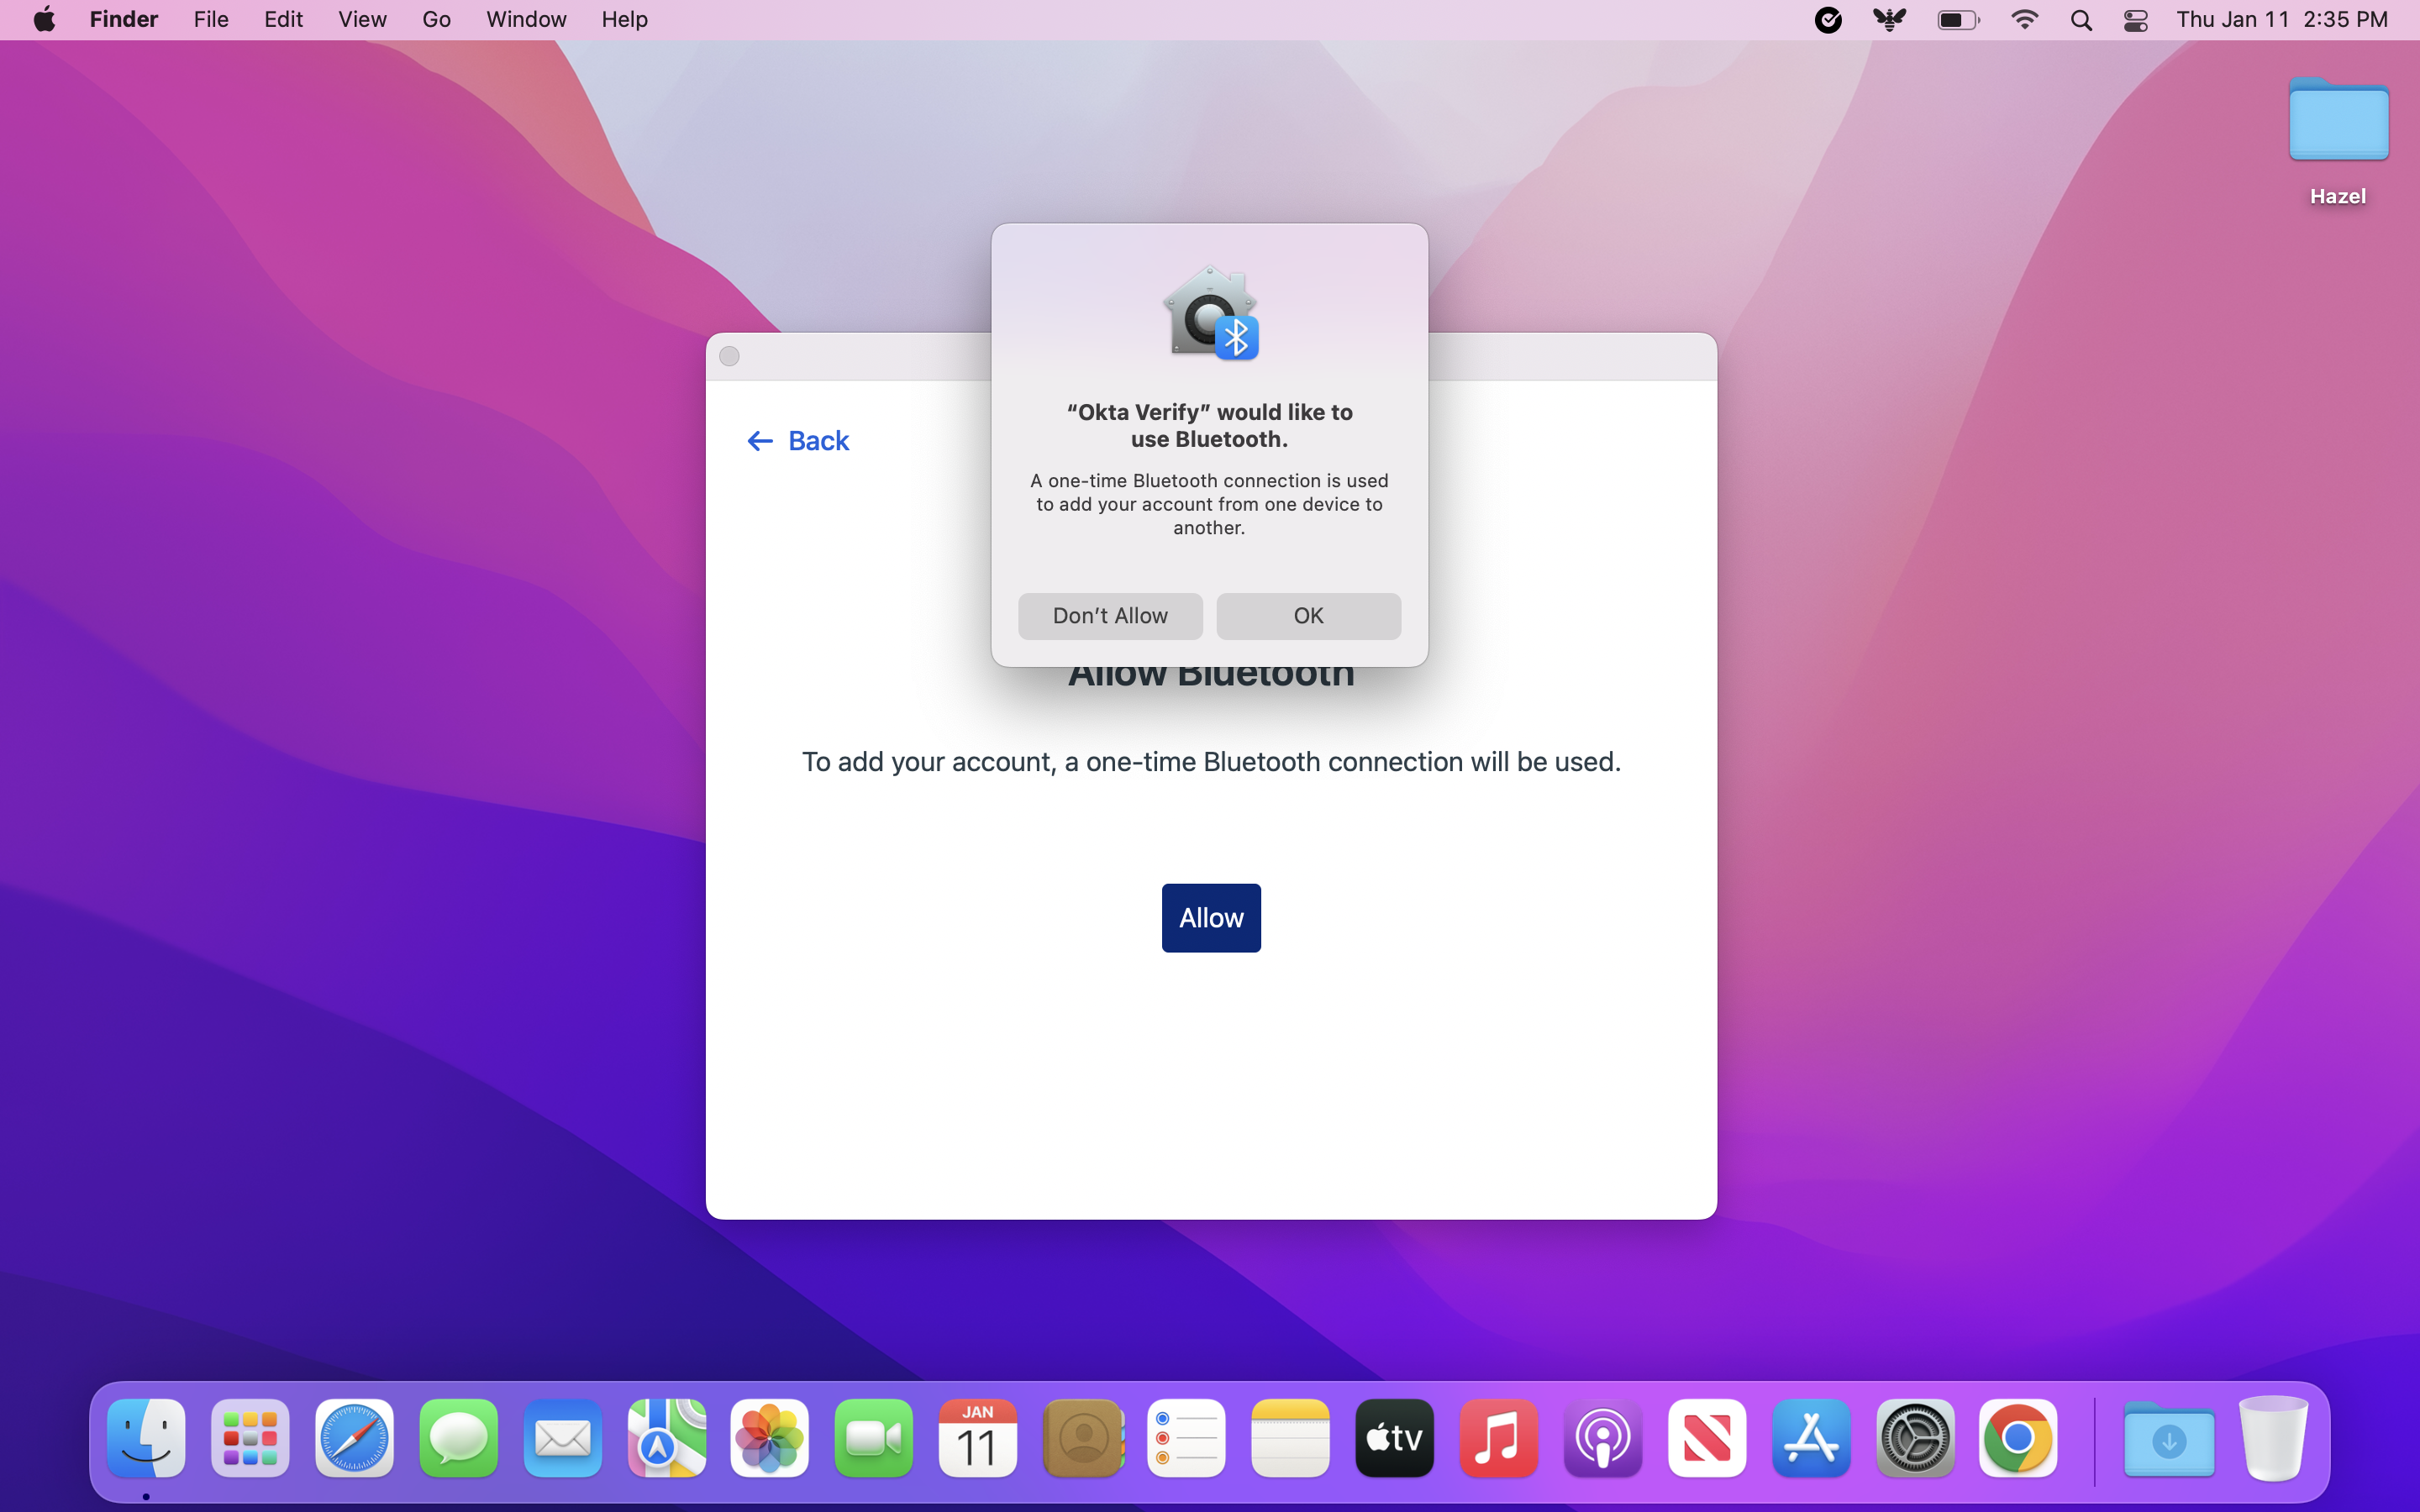This screenshot has width=2420, height=1512.
Task: Click the Okta Verify checkmark menu bar icon
Action: 1828,20
